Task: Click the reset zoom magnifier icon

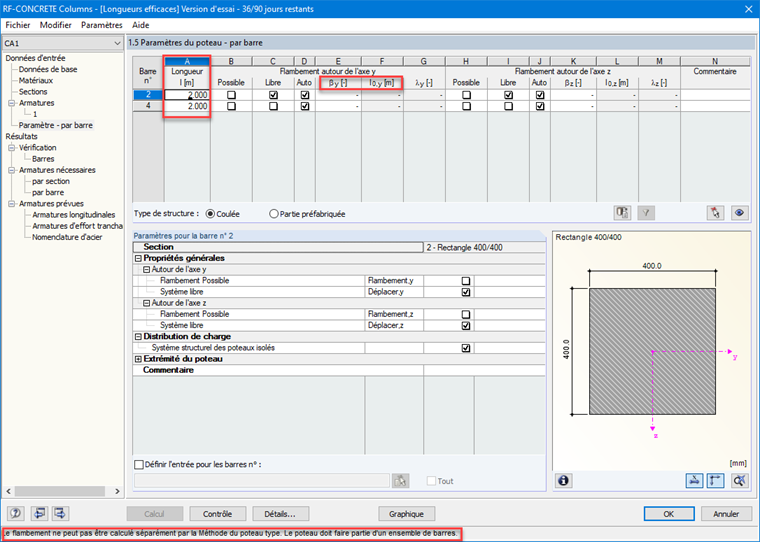Action: click(739, 480)
